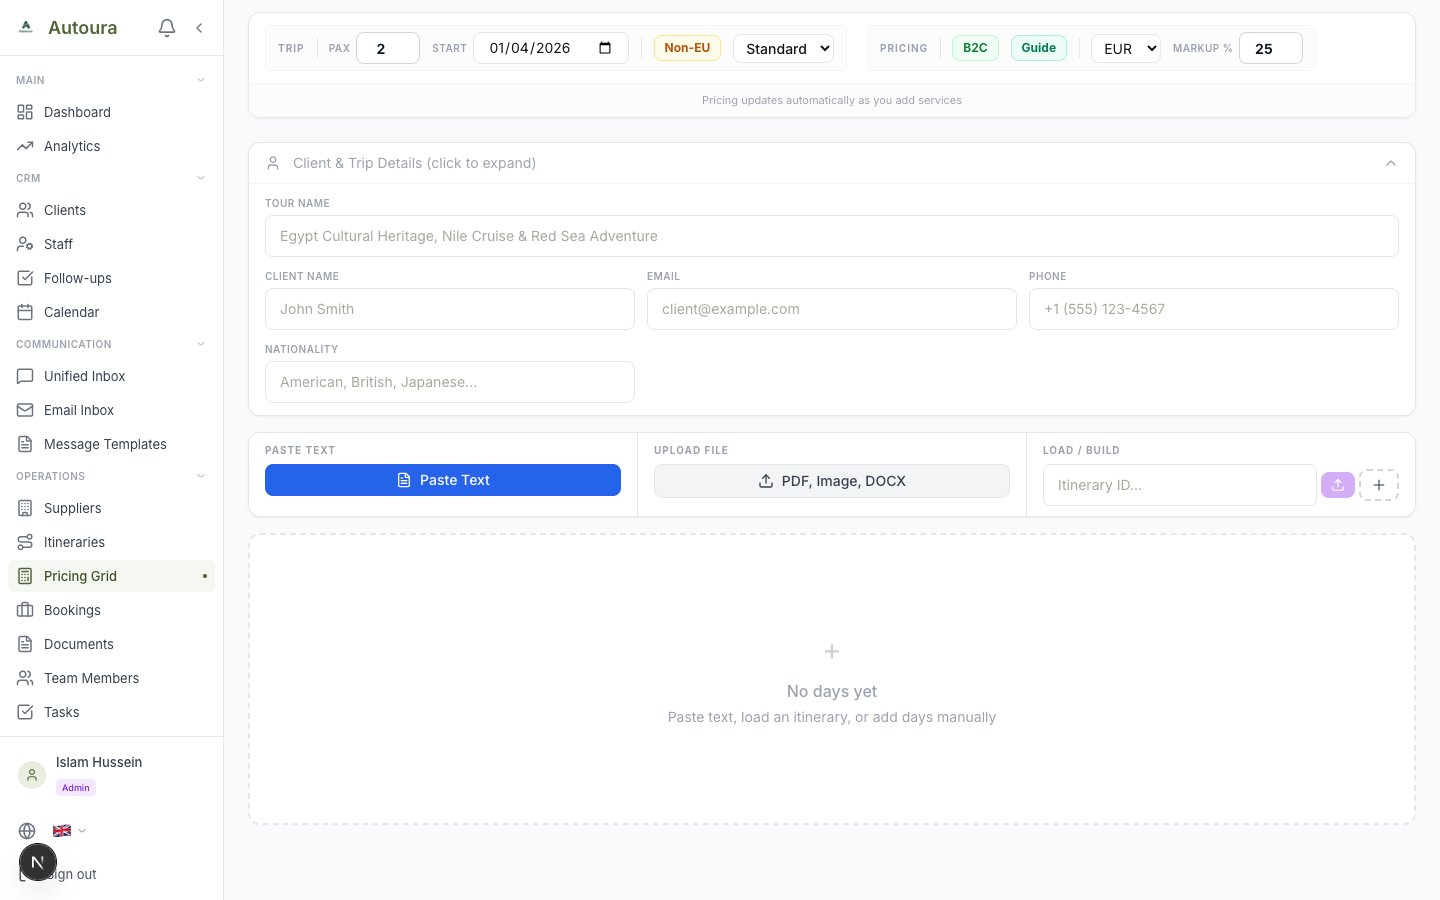Click the globe language icon
The height and width of the screenshot is (900, 1440).
(27, 831)
